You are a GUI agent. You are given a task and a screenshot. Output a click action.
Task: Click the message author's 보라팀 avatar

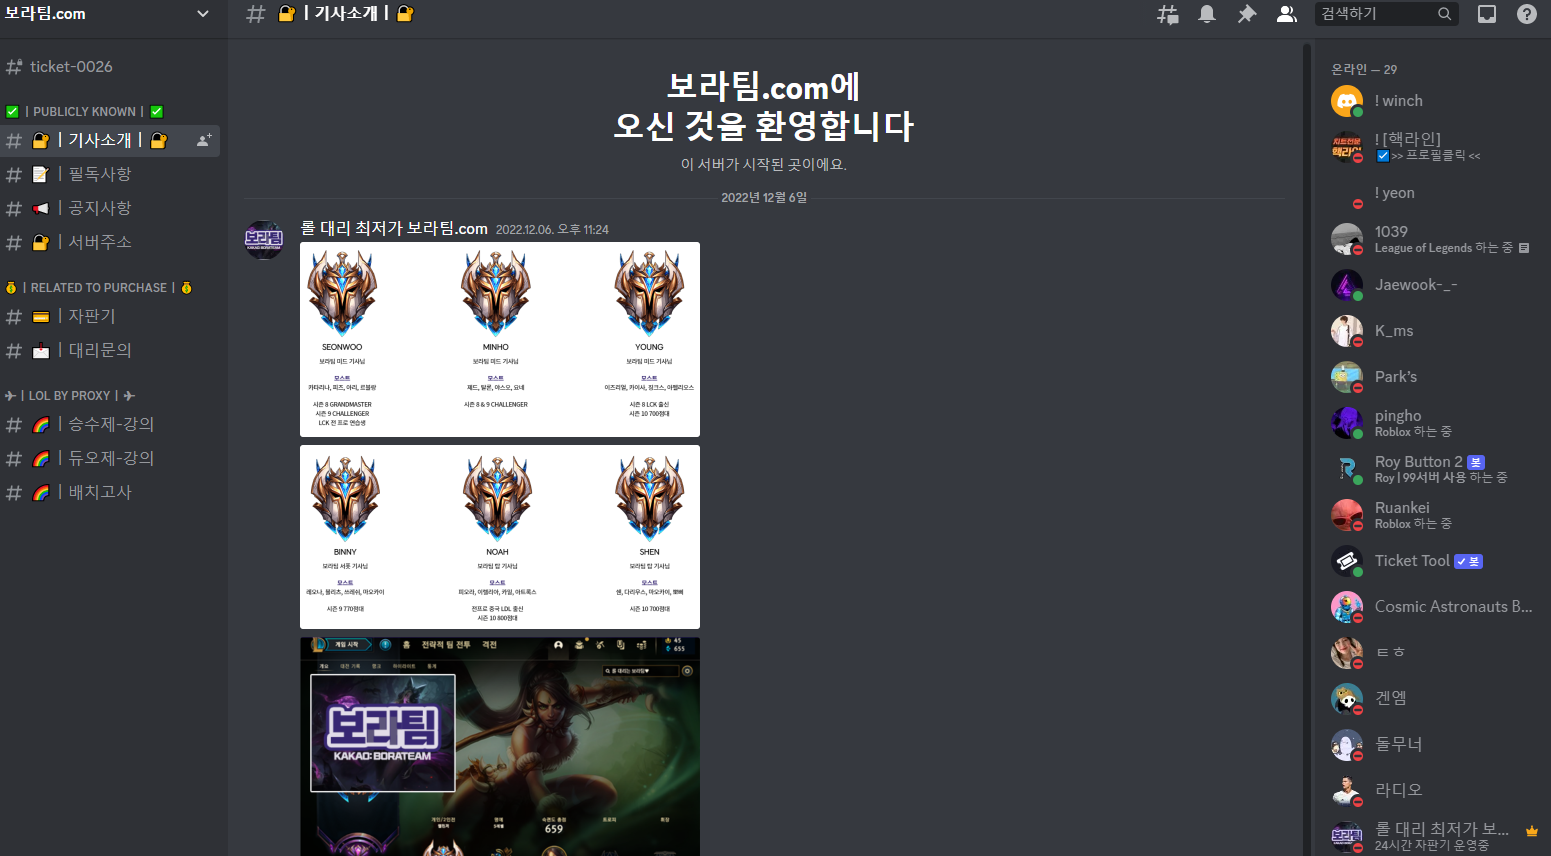pyautogui.click(x=265, y=239)
